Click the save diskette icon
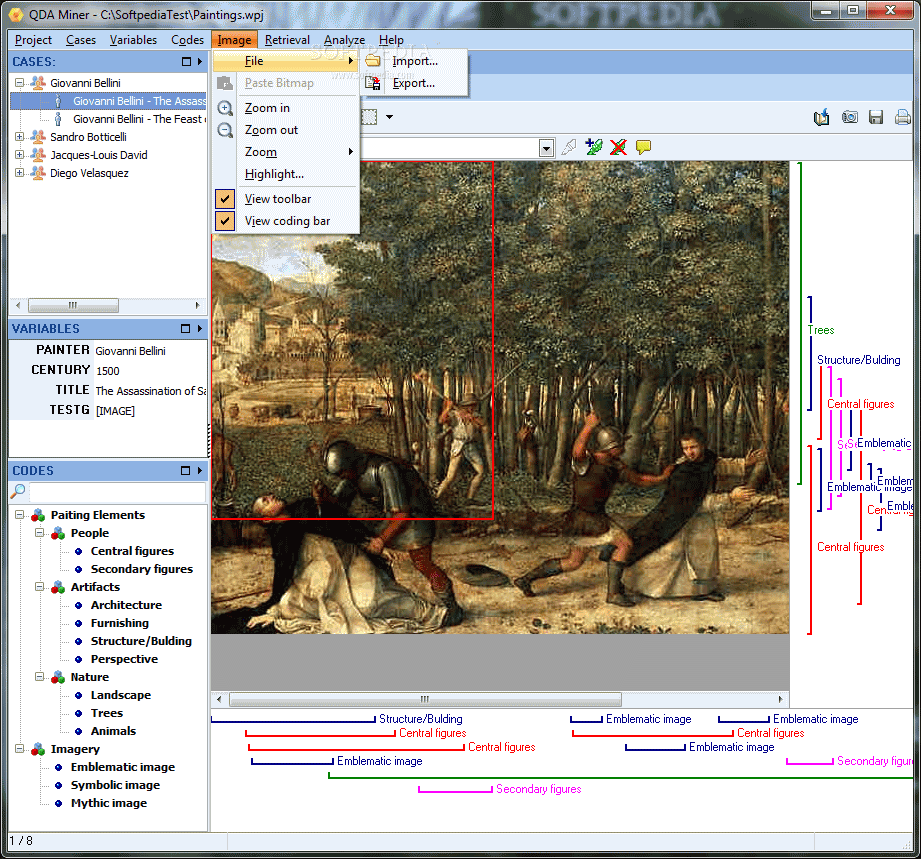Image resolution: width=921 pixels, height=859 pixels. [x=876, y=117]
